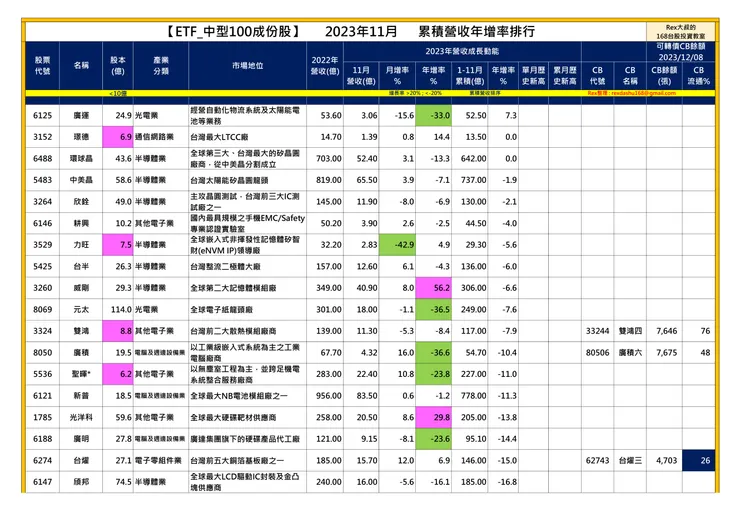
Task: Select the blue 26 CB流通% cell
Action: (x=698, y=461)
